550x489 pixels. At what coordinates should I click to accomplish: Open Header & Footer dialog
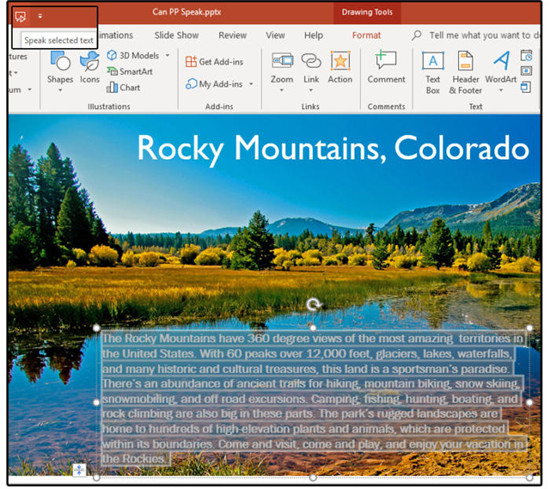pyautogui.click(x=465, y=72)
